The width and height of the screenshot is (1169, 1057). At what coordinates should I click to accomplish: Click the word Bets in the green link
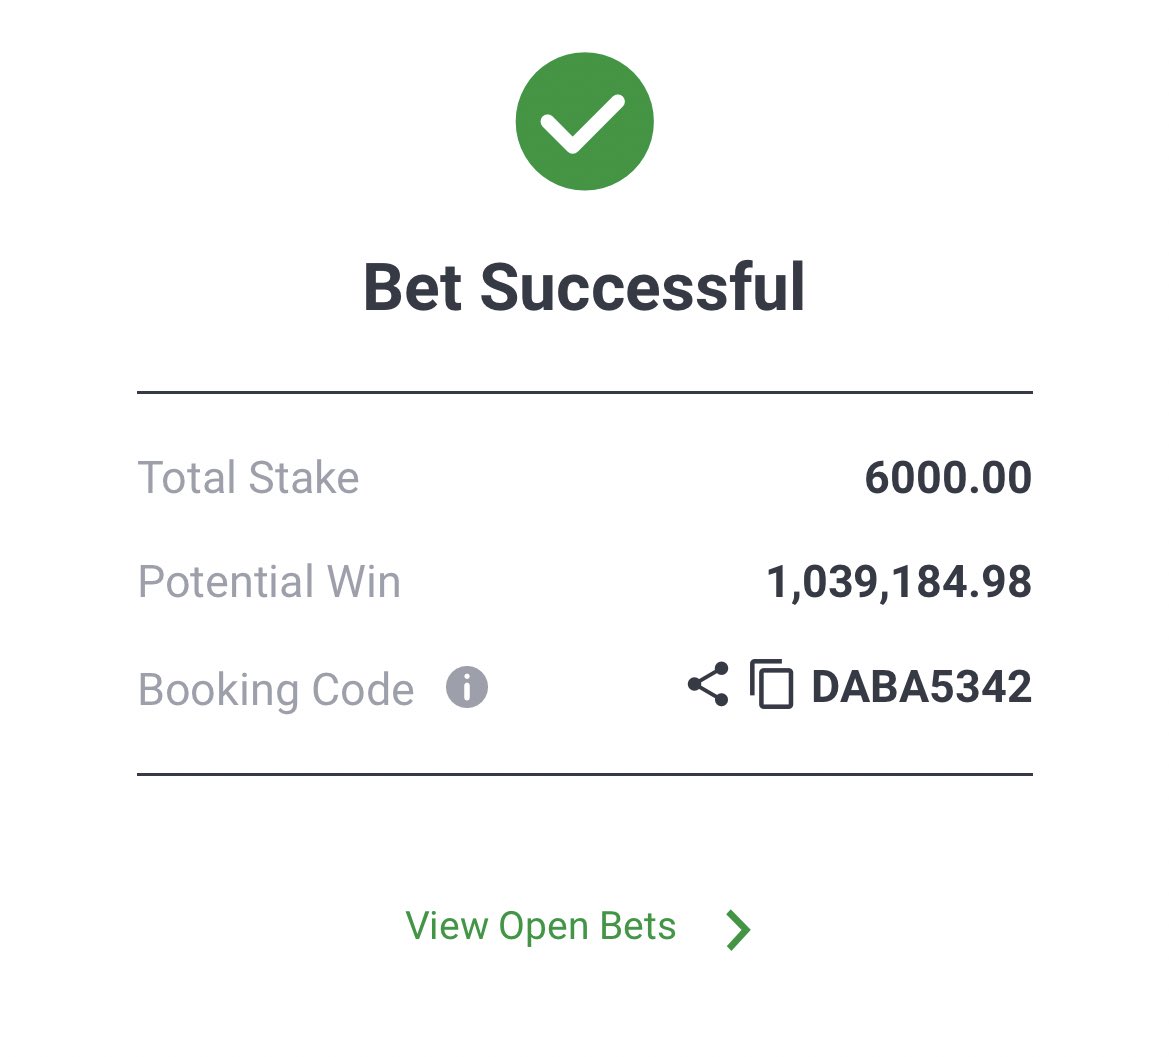coord(638,927)
